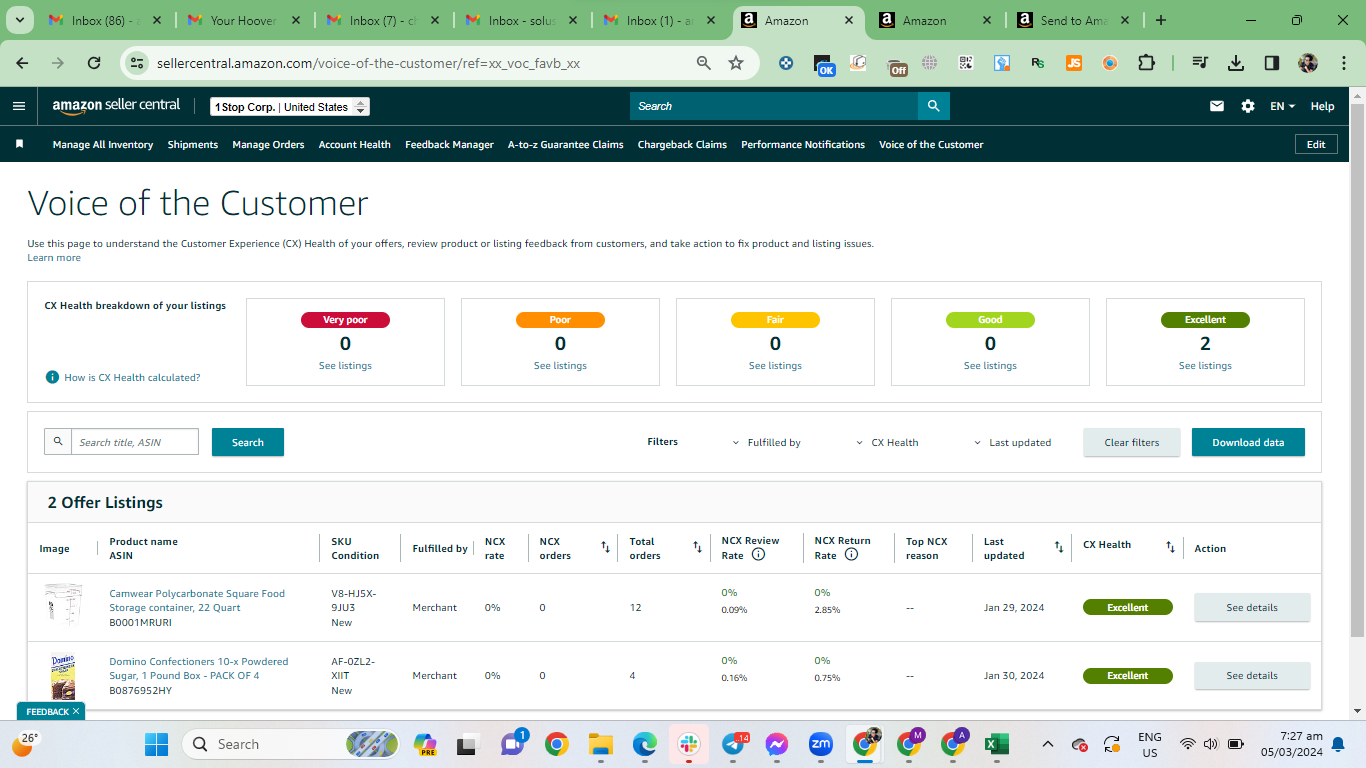1366x768 pixels.
Task: Click the Clear filters button
Action: click(1132, 442)
